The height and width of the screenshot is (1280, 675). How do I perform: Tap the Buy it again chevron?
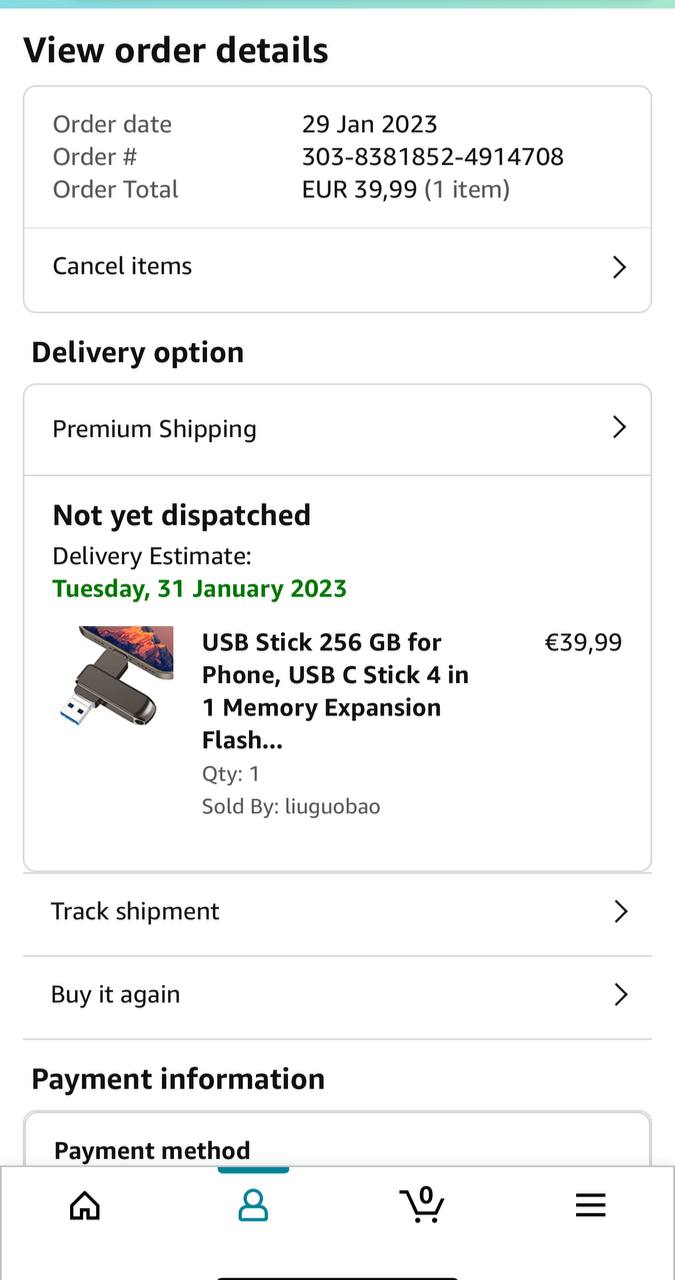point(620,994)
